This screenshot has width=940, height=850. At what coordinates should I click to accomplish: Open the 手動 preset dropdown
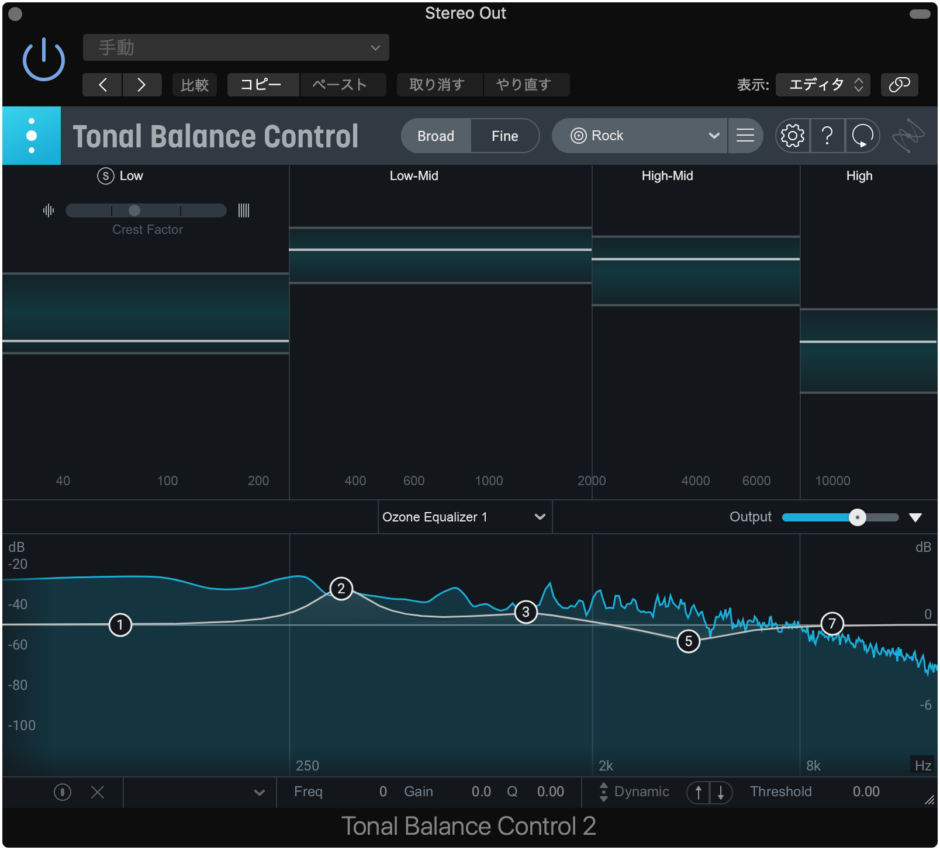point(236,47)
